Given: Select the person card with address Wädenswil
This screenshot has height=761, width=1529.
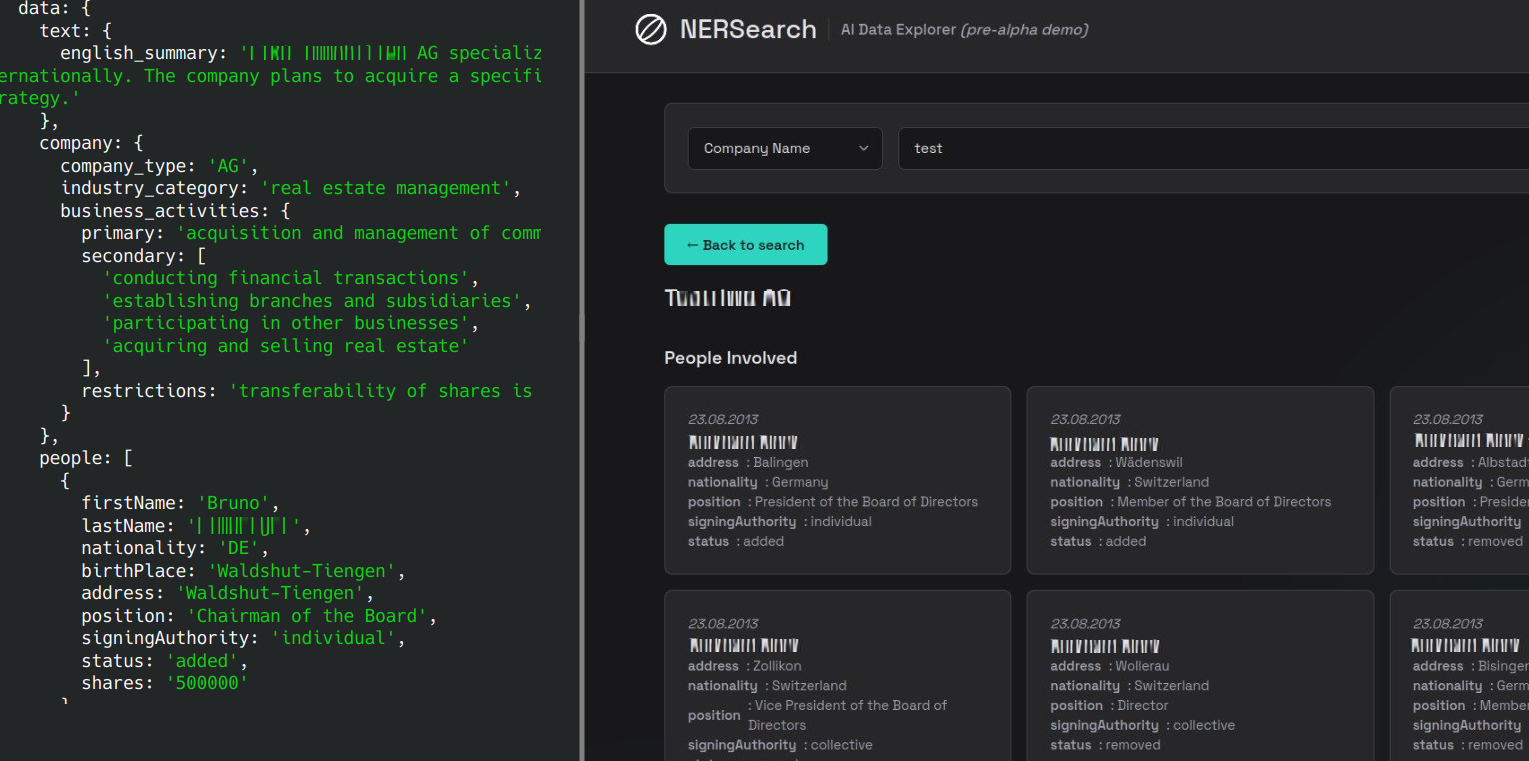Looking at the screenshot, I should [x=1200, y=481].
